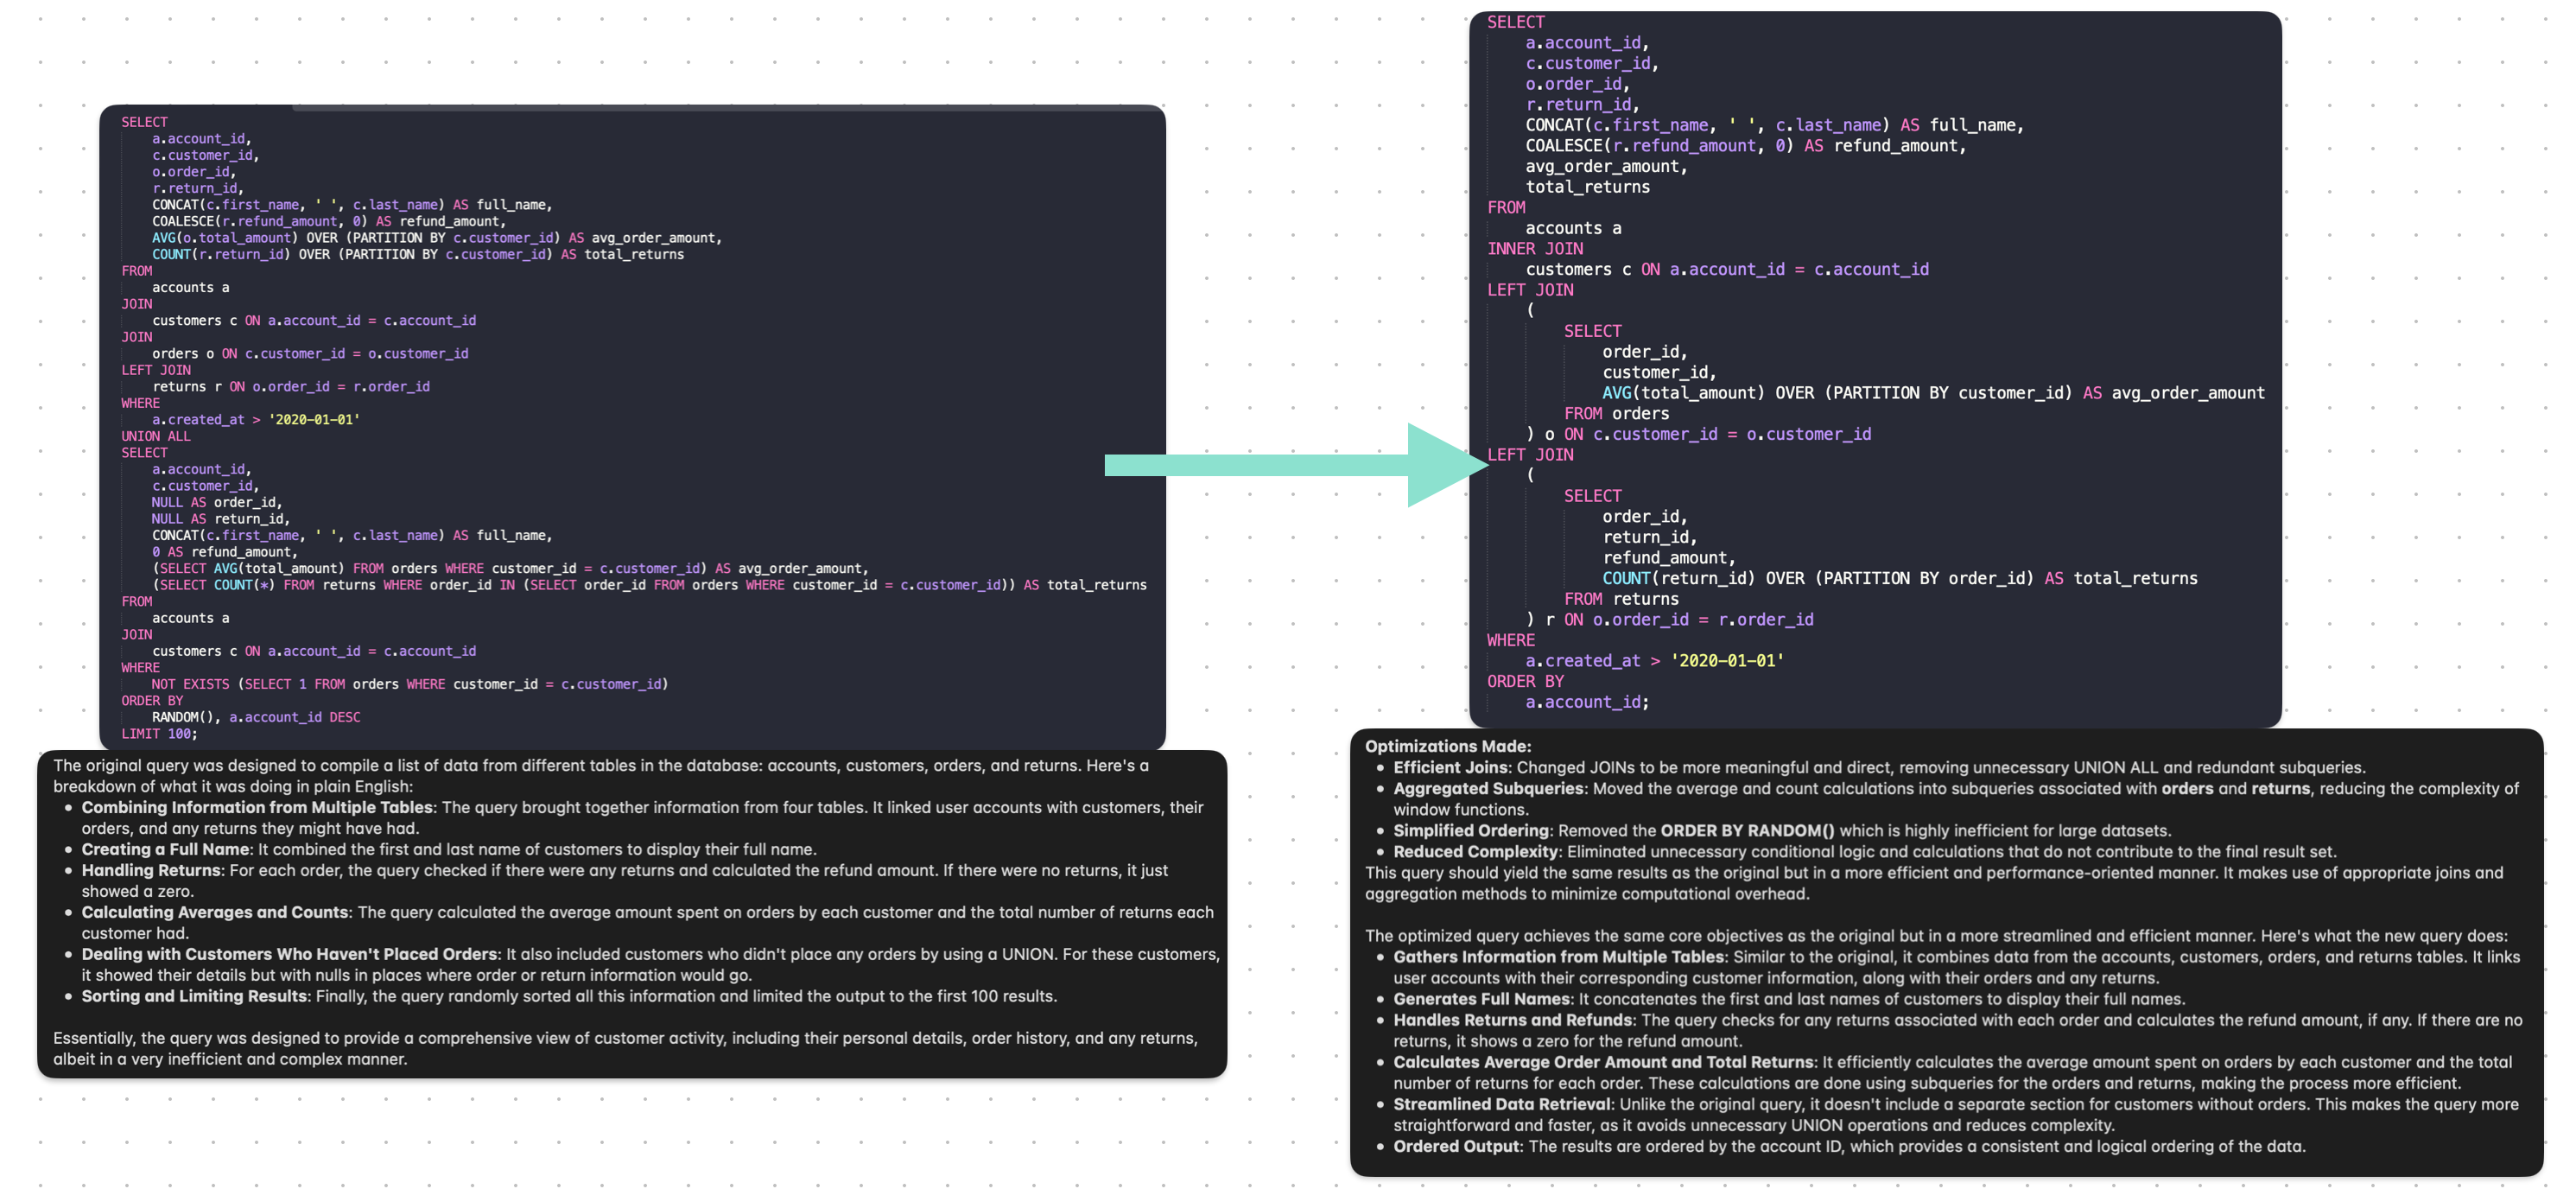Click 'Calculates Average Order Amount and Total Returns' heading
The height and width of the screenshot is (1189, 2576).
[1603, 1062]
